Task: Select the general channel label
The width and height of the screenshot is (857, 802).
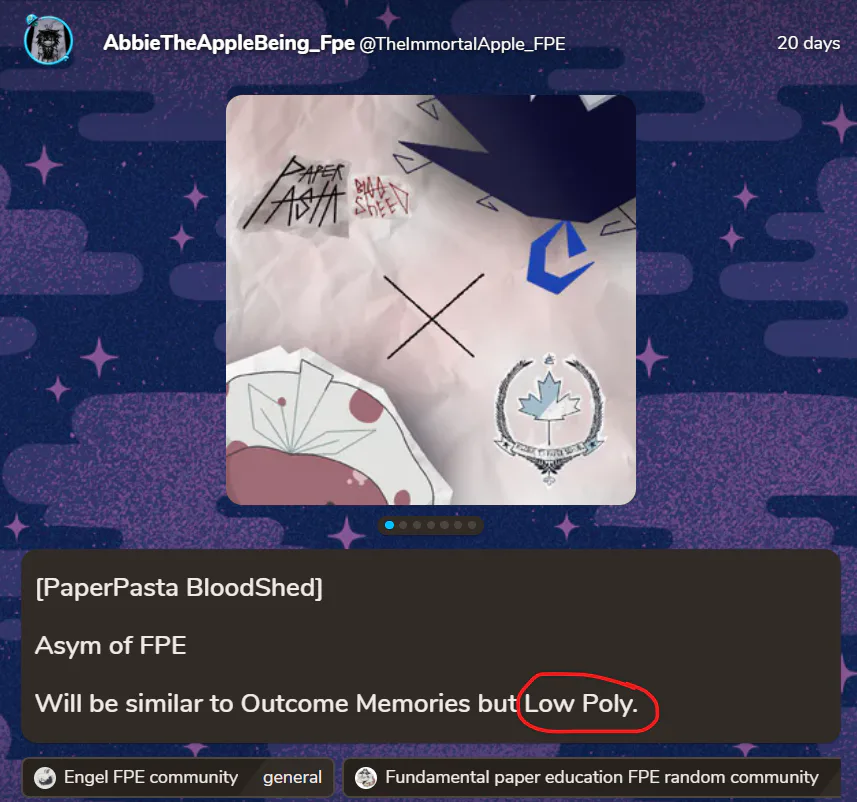Action: pyautogui.click(x=292, y=777)
